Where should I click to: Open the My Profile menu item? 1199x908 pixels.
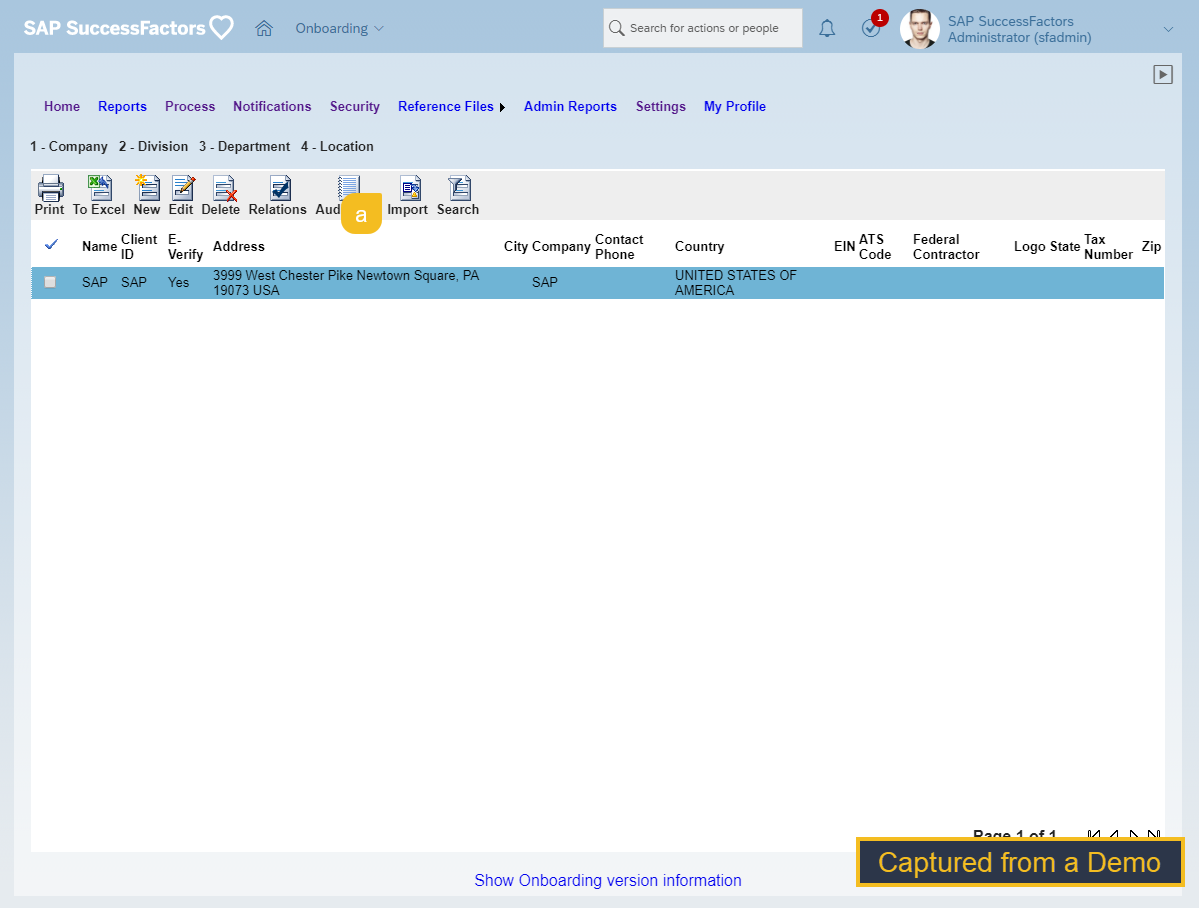click(x=735, y=106)
